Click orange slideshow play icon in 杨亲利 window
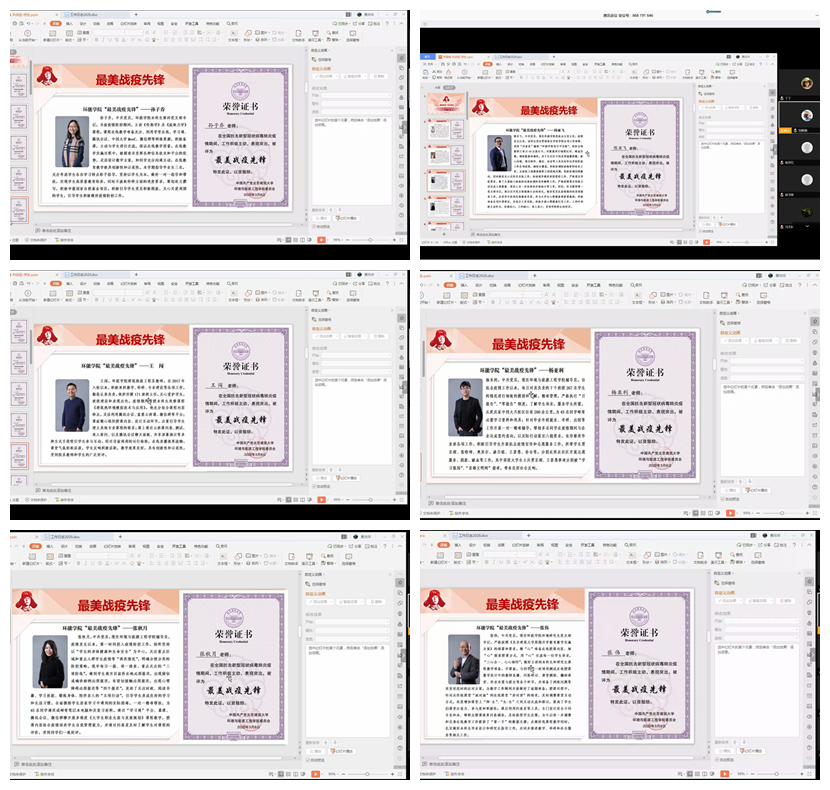Image resolution: width=830 pixels, height=790 pixels. tap(730, 513)
